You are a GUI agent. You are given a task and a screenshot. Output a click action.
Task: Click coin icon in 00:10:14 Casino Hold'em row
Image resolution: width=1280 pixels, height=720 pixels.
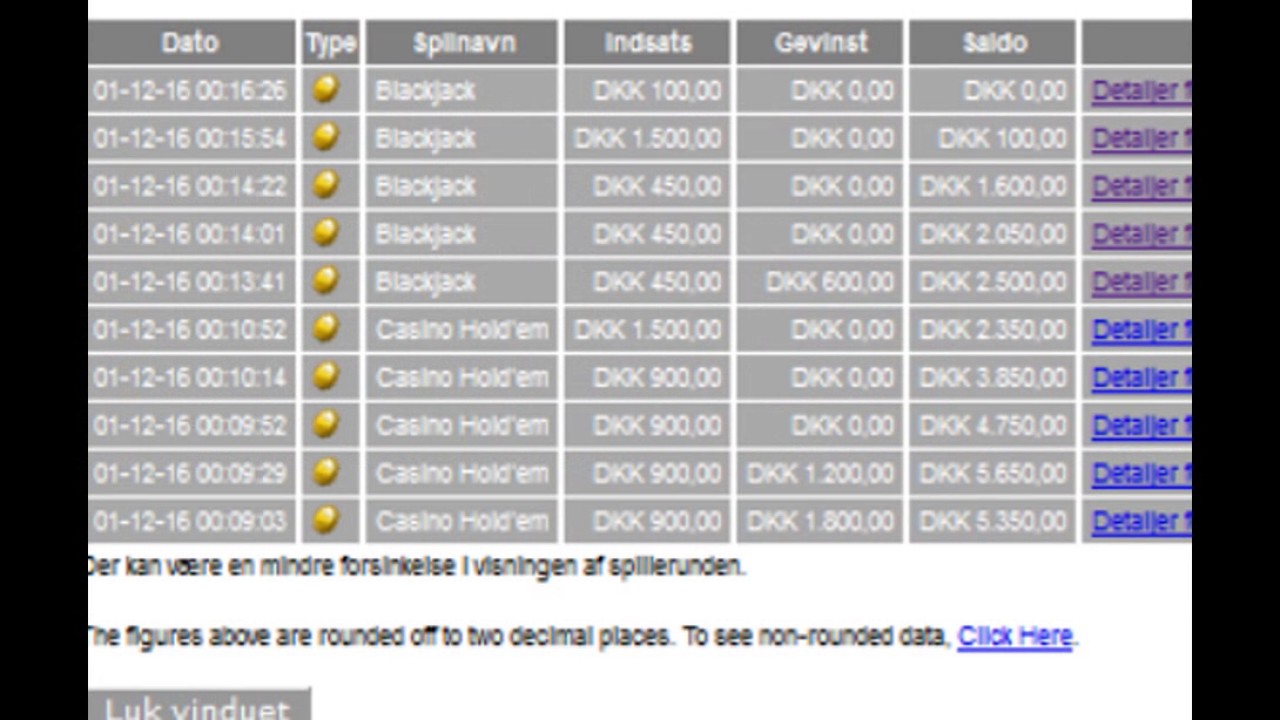325,377
